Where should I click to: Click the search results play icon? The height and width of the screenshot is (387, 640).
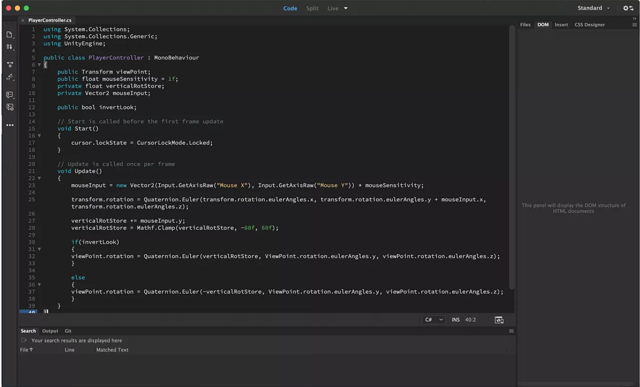click(x=24, y=340)
